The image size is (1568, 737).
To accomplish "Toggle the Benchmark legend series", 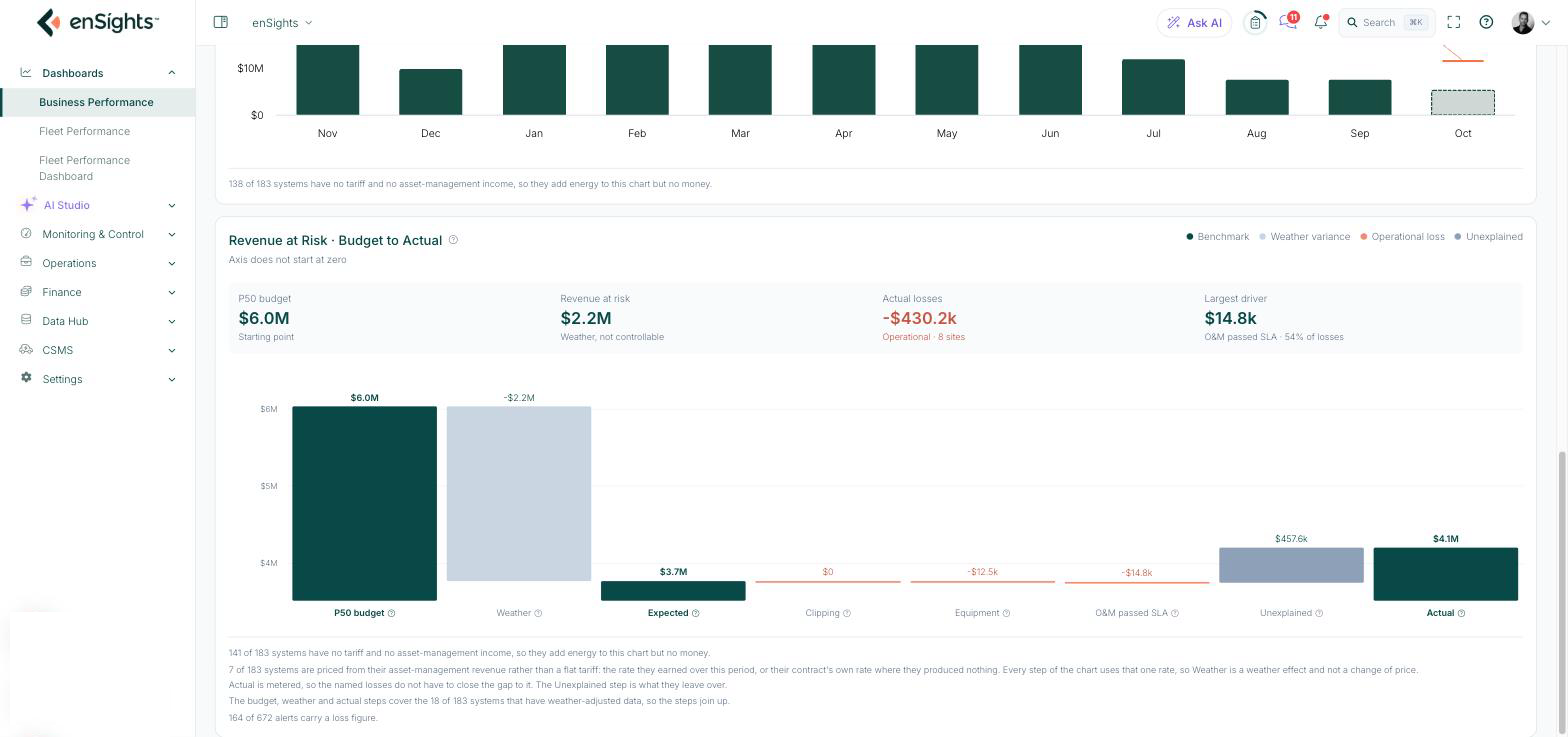I will click(1218, 237).
